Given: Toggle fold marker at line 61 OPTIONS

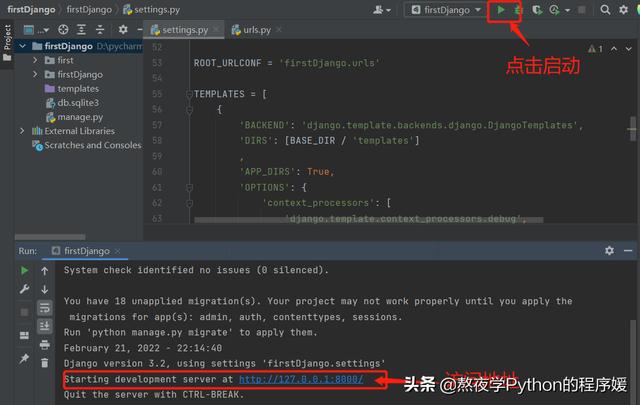Looking at the screenshot, I should pyautogui.click(x=189, y=188).
